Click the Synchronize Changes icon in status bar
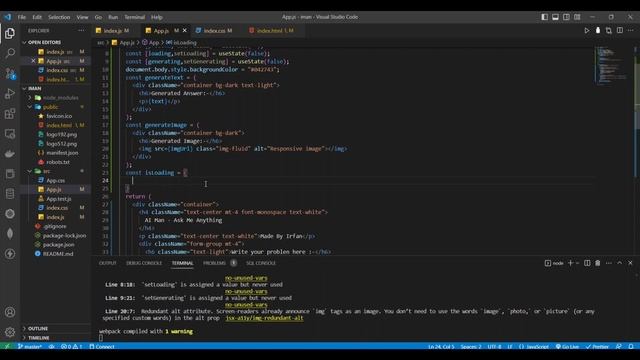640x360 pixels. [x=51, y=347]
